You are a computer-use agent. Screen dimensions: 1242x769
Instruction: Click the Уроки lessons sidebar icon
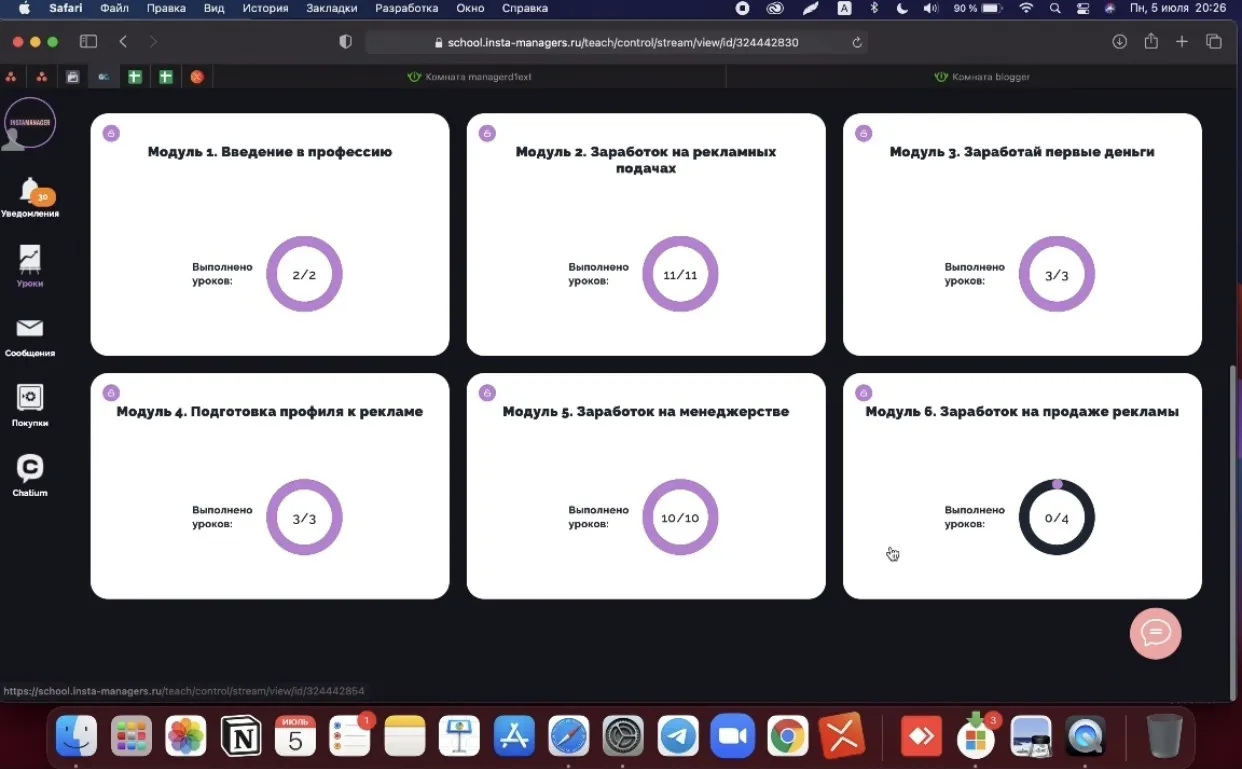pyautogui.click(x=30, y=261)
